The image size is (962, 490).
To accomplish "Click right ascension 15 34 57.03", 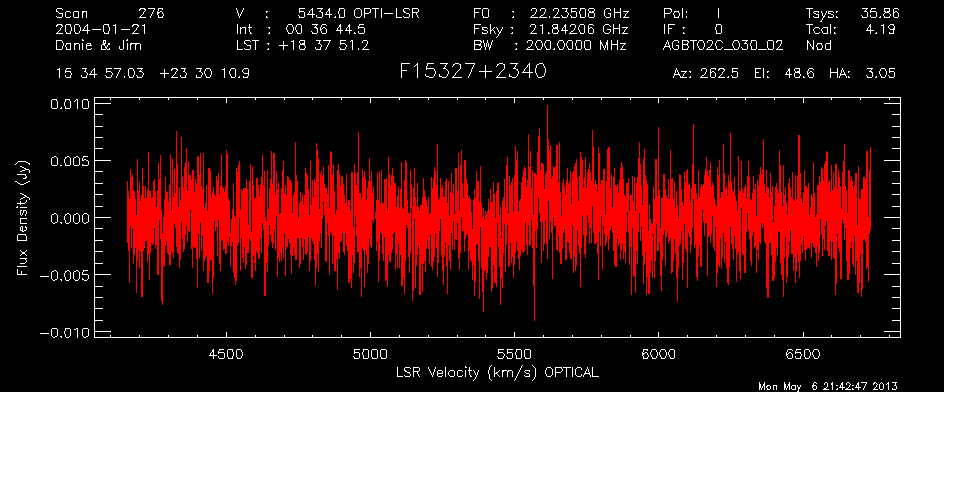I will (100, 74).
